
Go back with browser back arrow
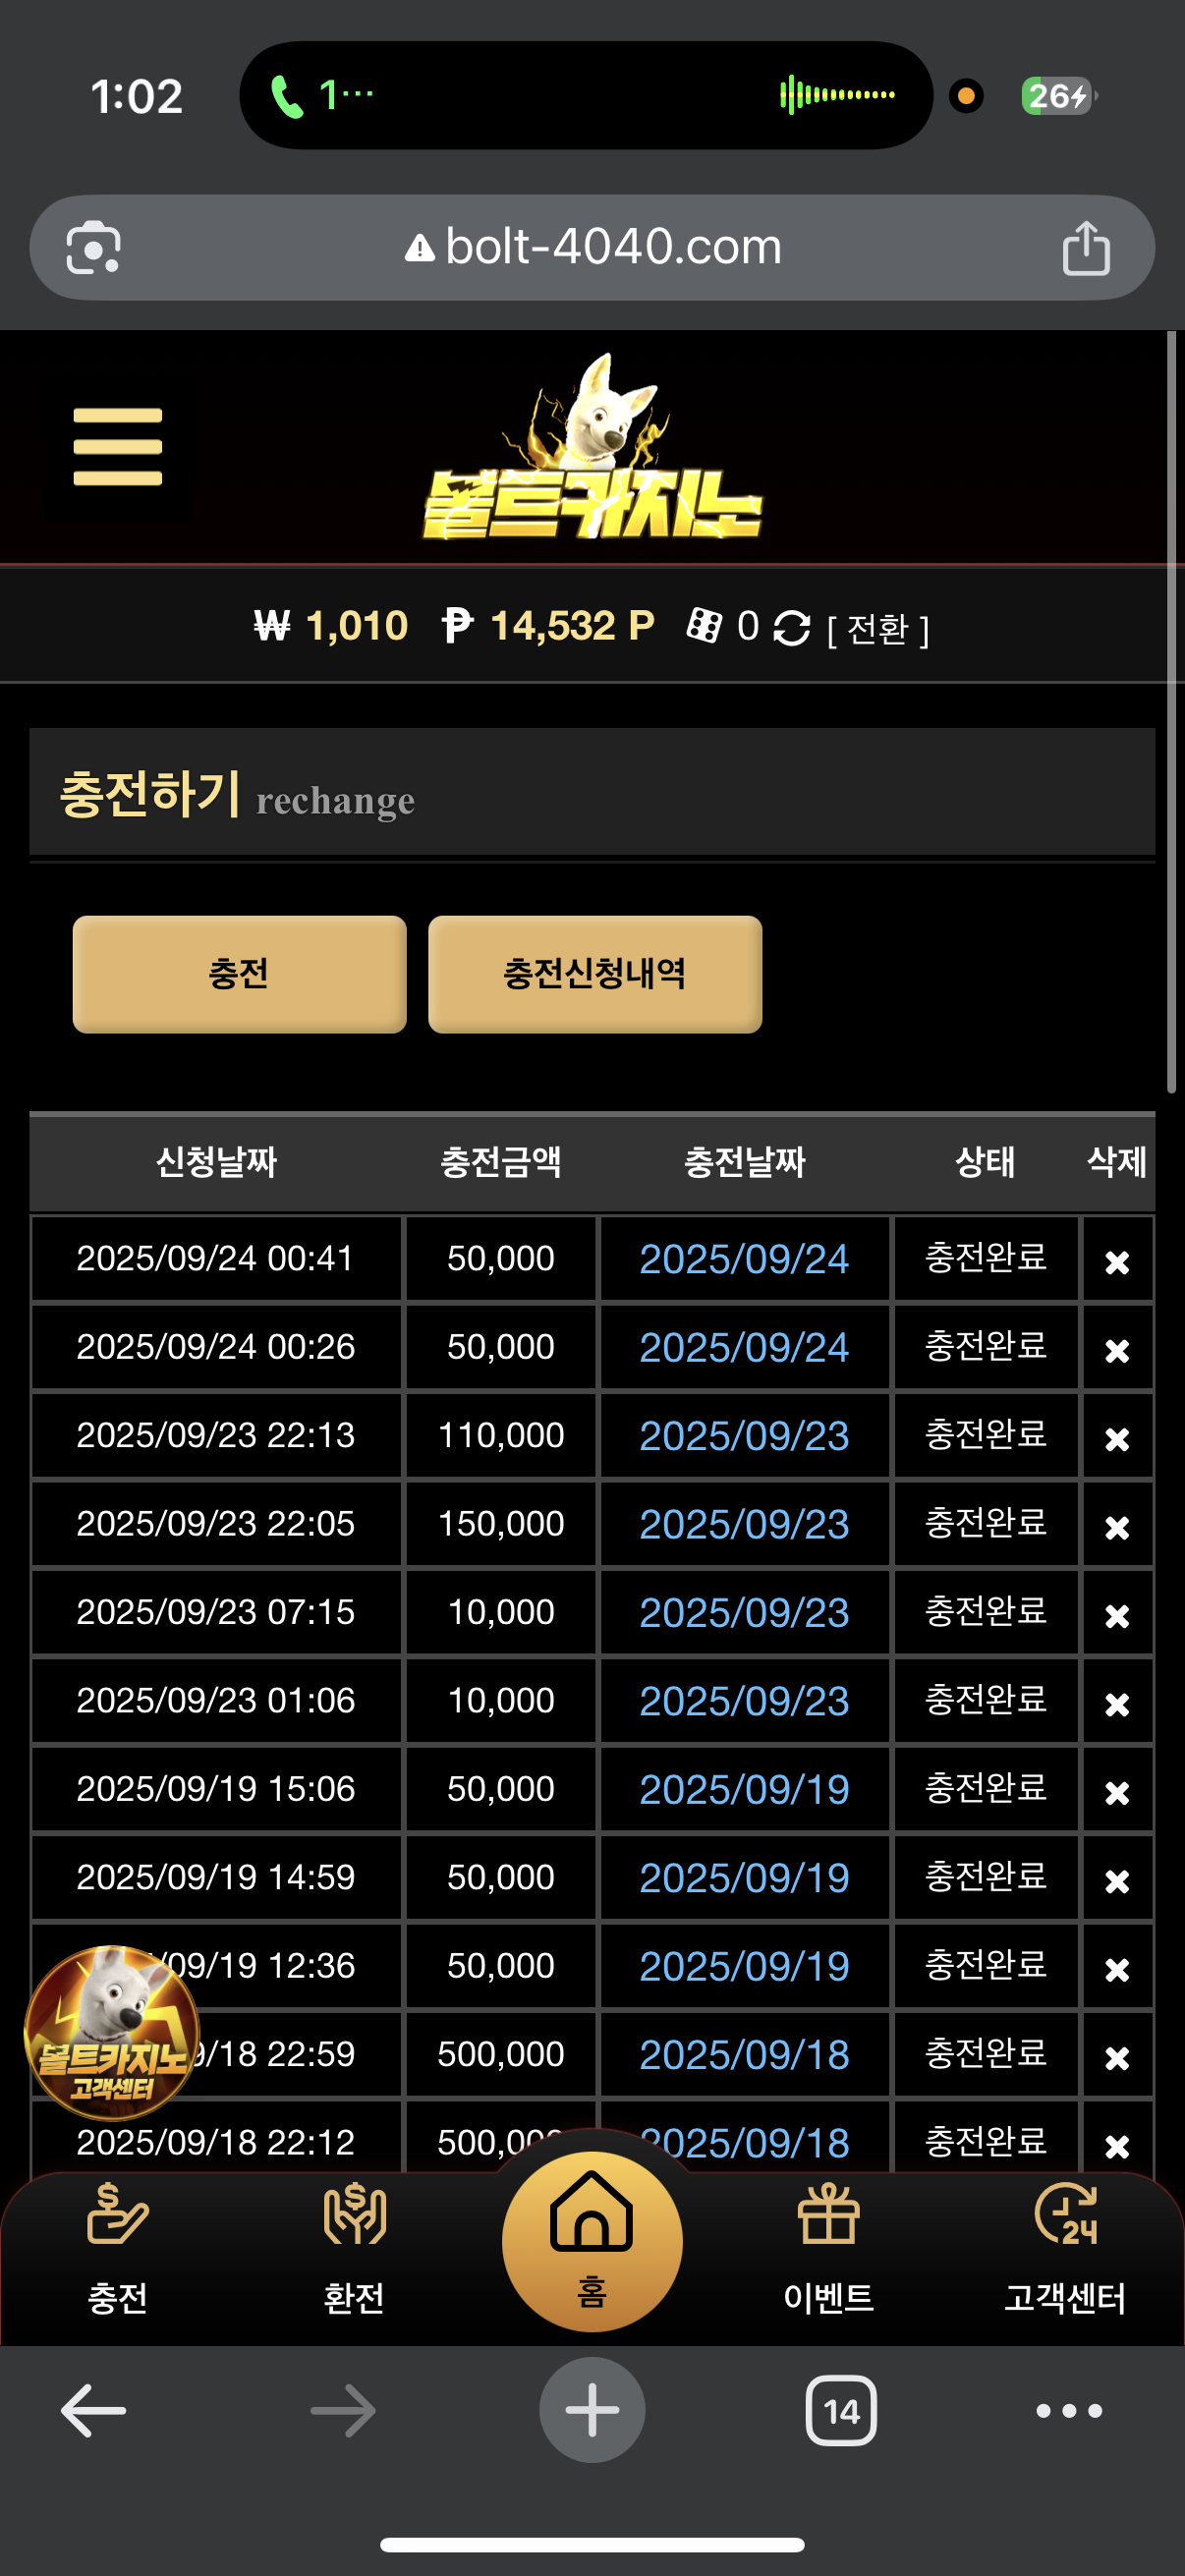click(93, 2411)
